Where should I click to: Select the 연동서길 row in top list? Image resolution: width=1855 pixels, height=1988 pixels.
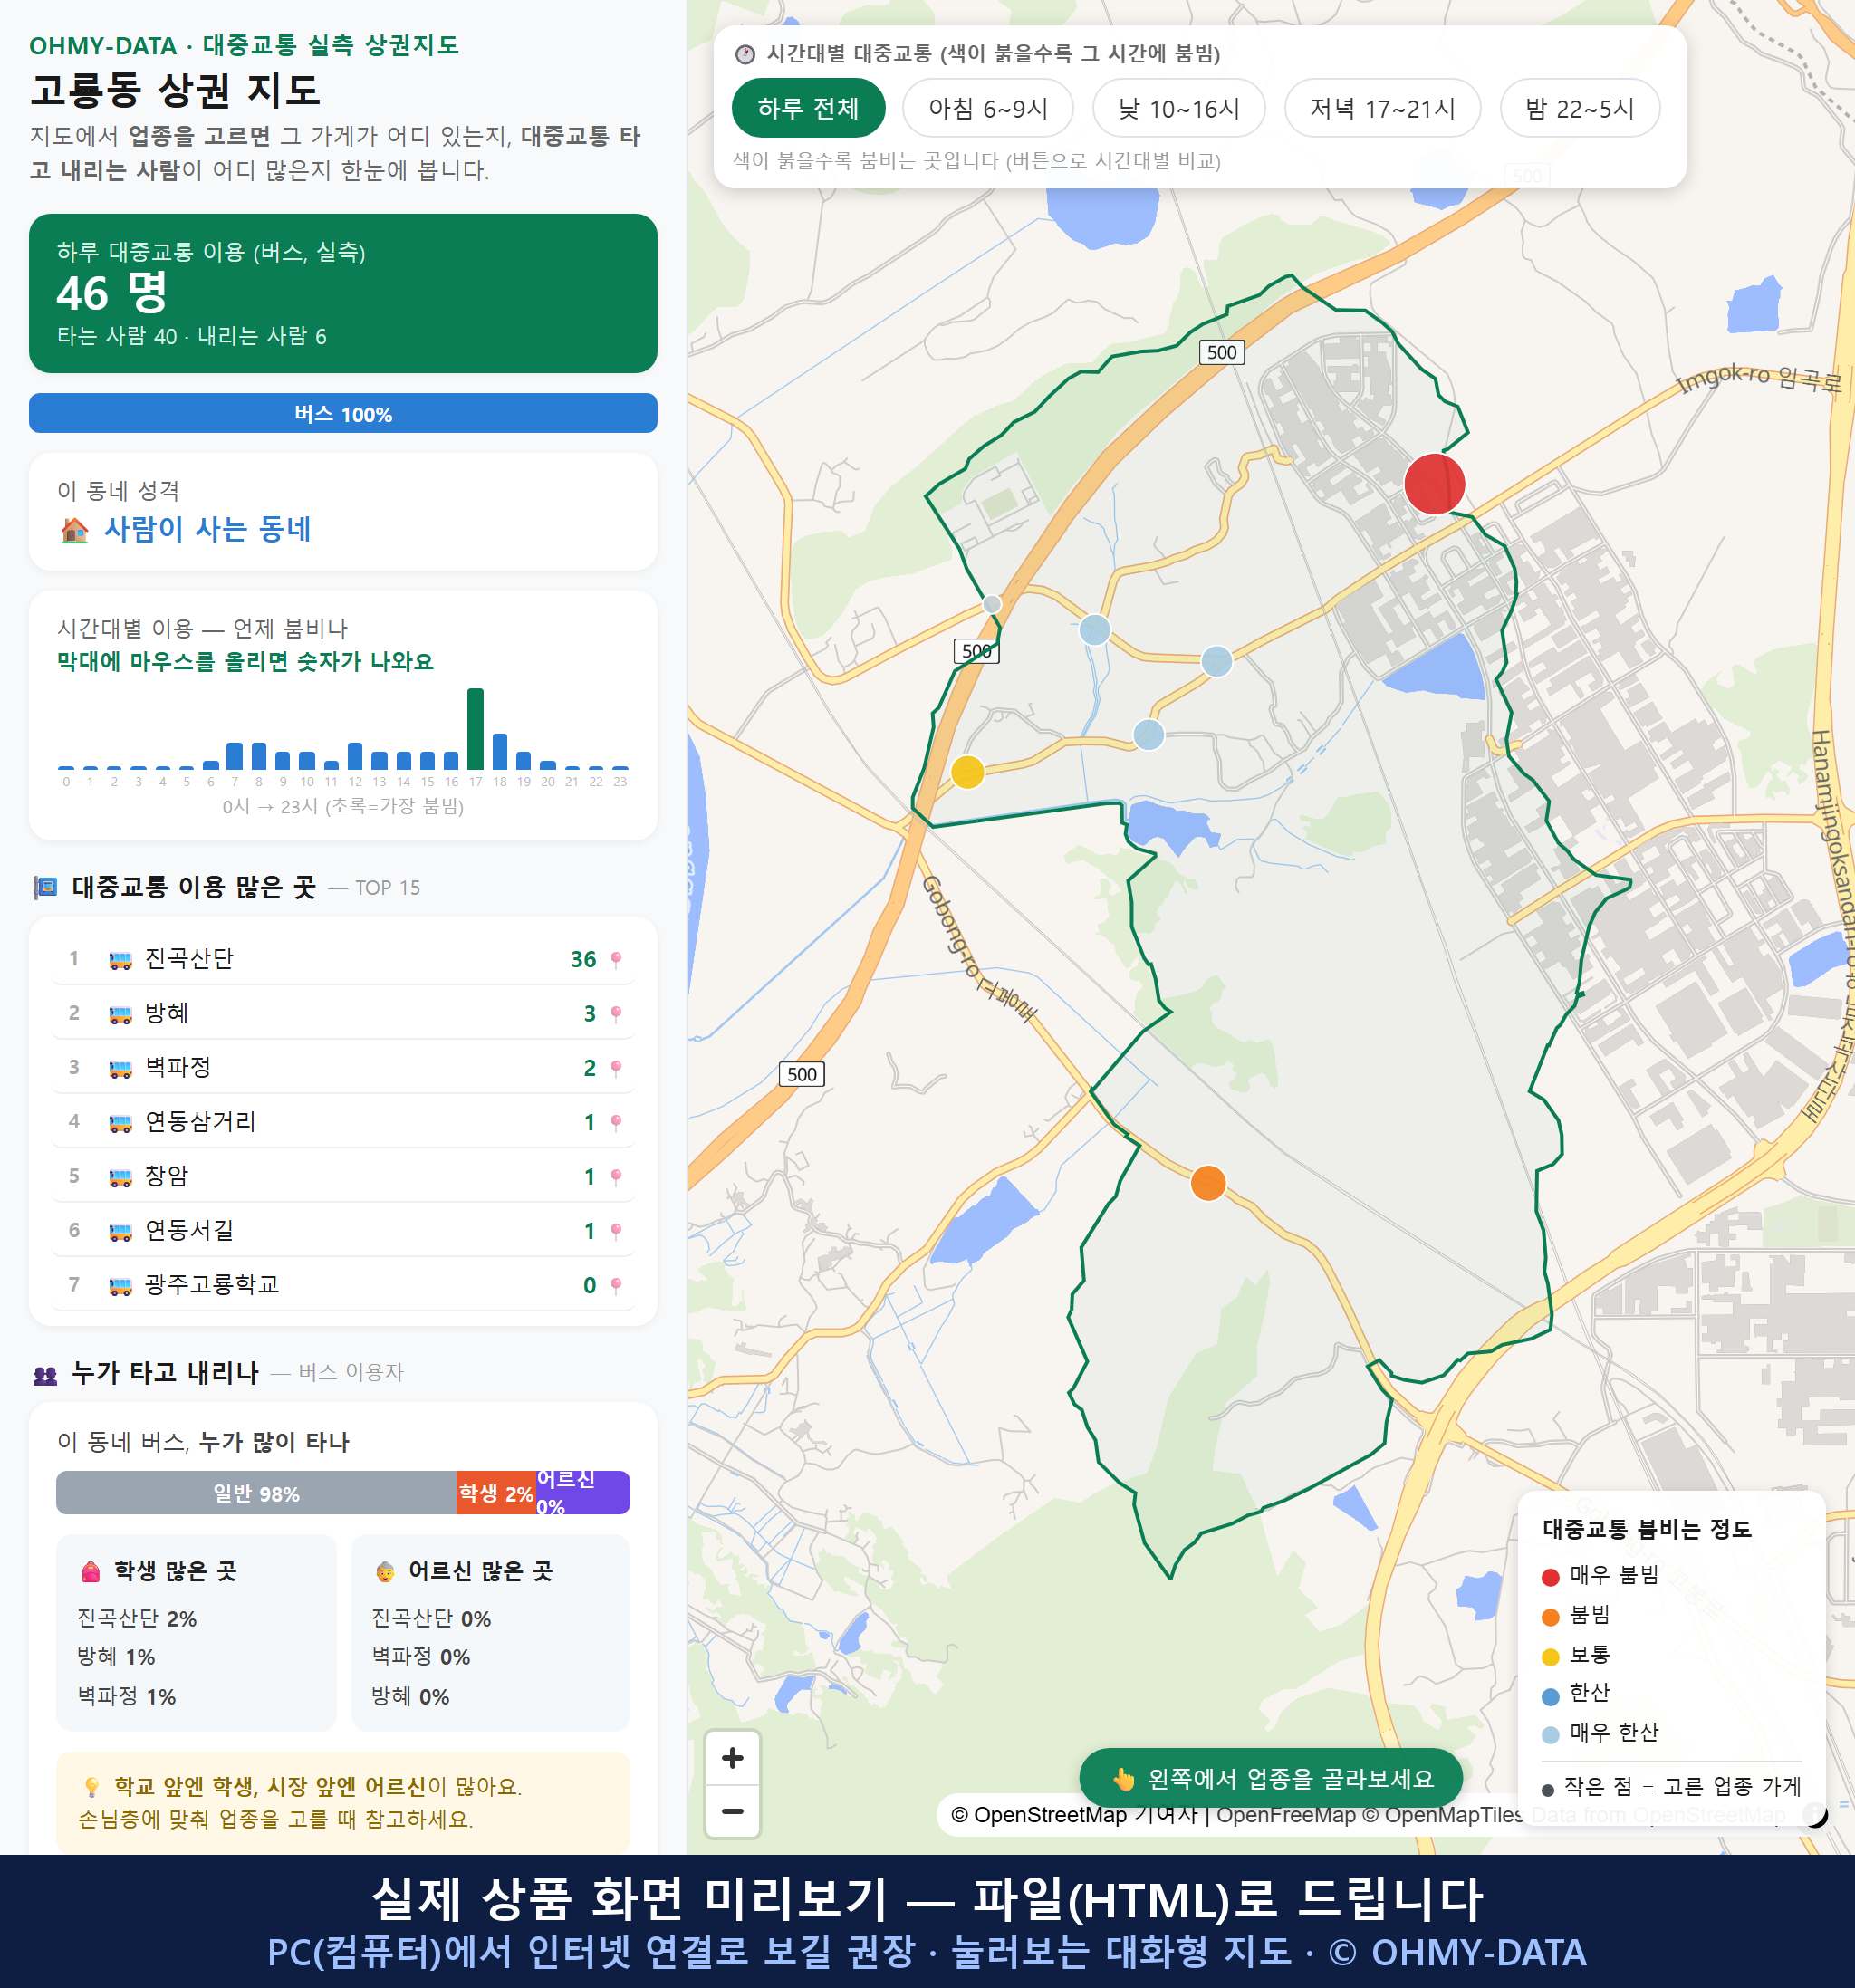(x=343, y=1230)
